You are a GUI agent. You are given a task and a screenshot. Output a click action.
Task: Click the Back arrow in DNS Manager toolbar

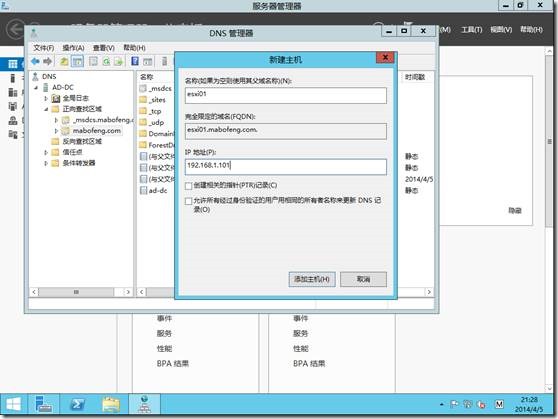click(x=35, y=62)
